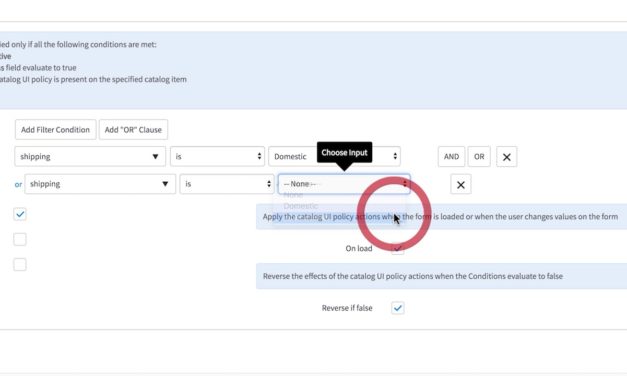The width and height of the screenshot is (627, 376).
Task: Toggle the lowest unchecked checkbox on the left
Action: pyautogui.click(x=20, y=264)
